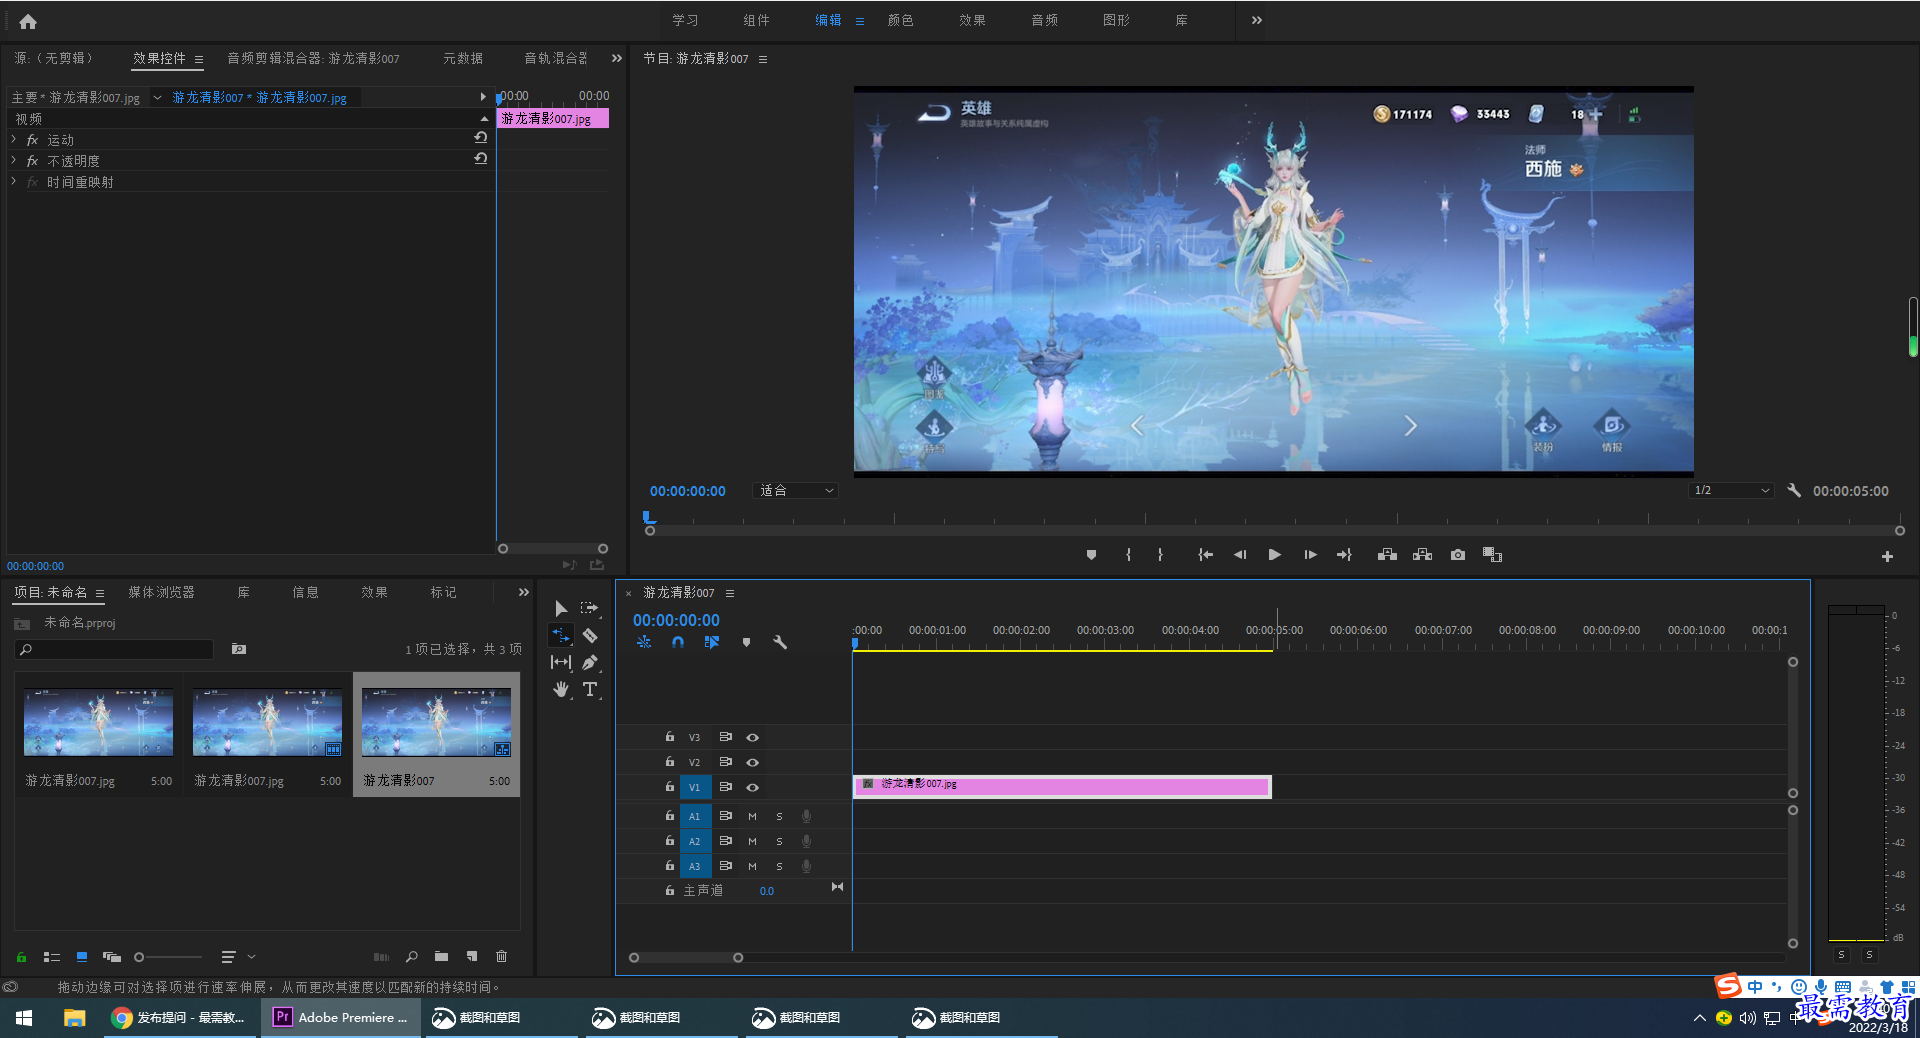Click the Extract button
1920x1038 pixels.
point(1422,555)
